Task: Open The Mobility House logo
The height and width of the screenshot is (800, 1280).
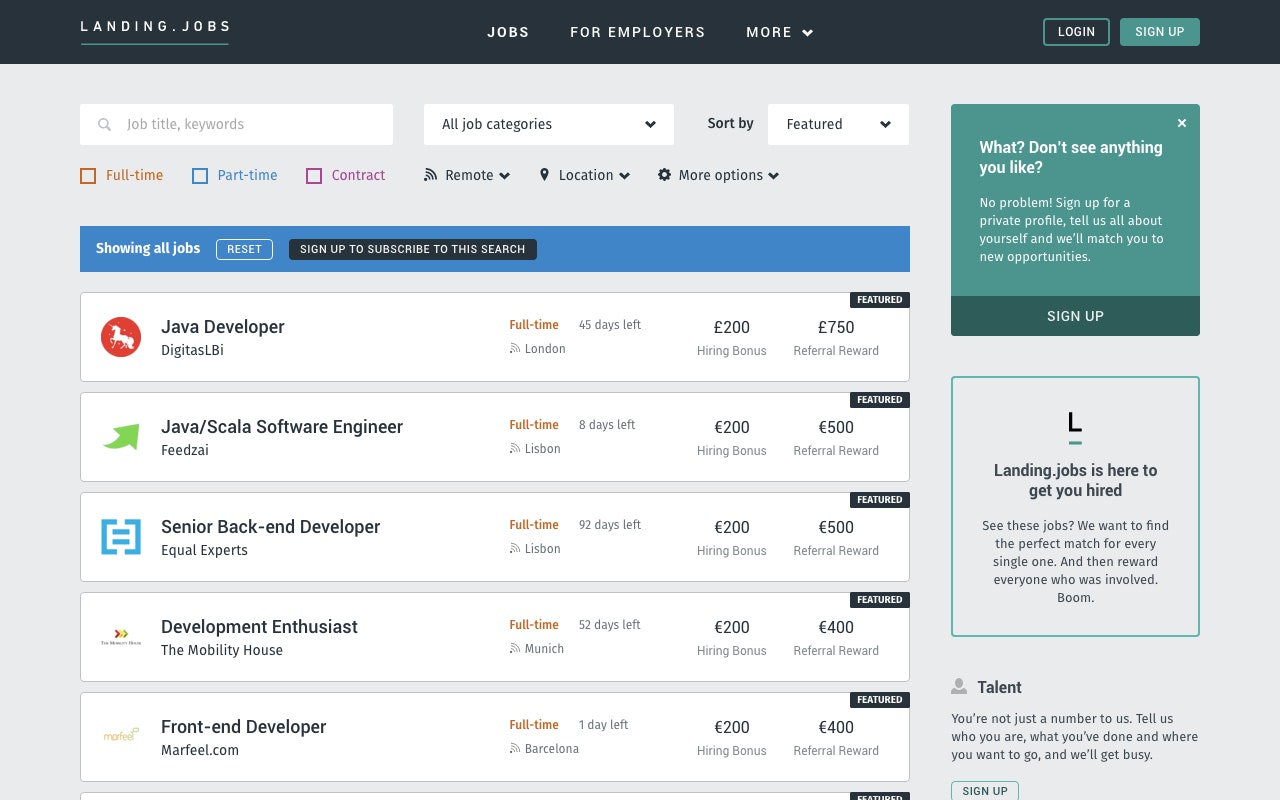Action: [121, 637]
